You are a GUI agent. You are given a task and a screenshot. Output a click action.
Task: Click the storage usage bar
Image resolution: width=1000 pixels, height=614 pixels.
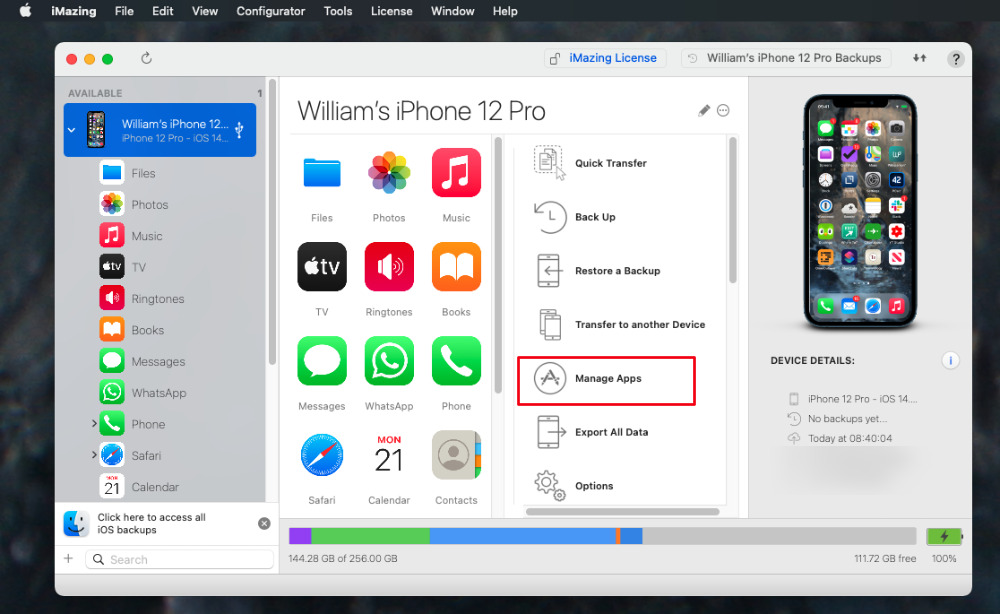(603, 536)
